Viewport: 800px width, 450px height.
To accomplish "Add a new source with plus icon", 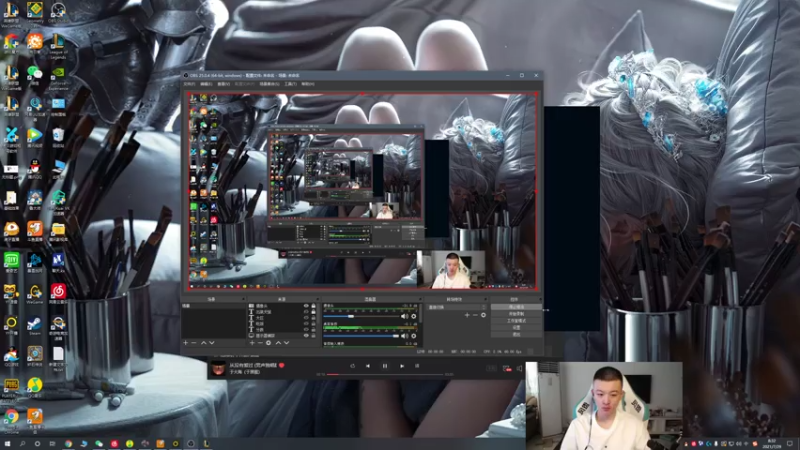I will pyautogui.click(x=252, y=343).
